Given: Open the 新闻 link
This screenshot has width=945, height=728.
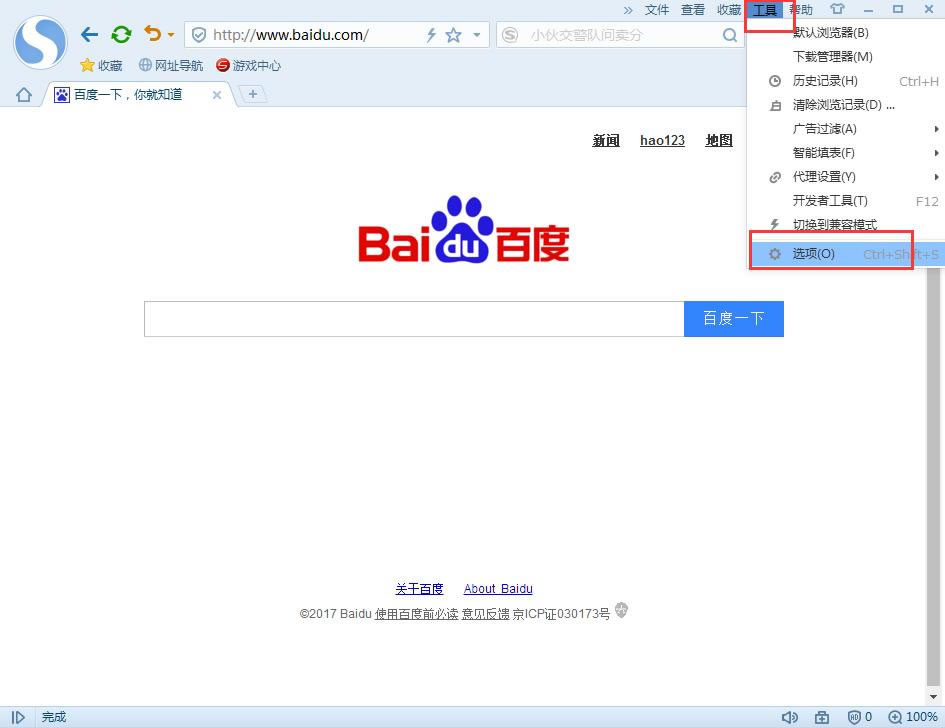Looking at the screenshot, I should [606, 140].
